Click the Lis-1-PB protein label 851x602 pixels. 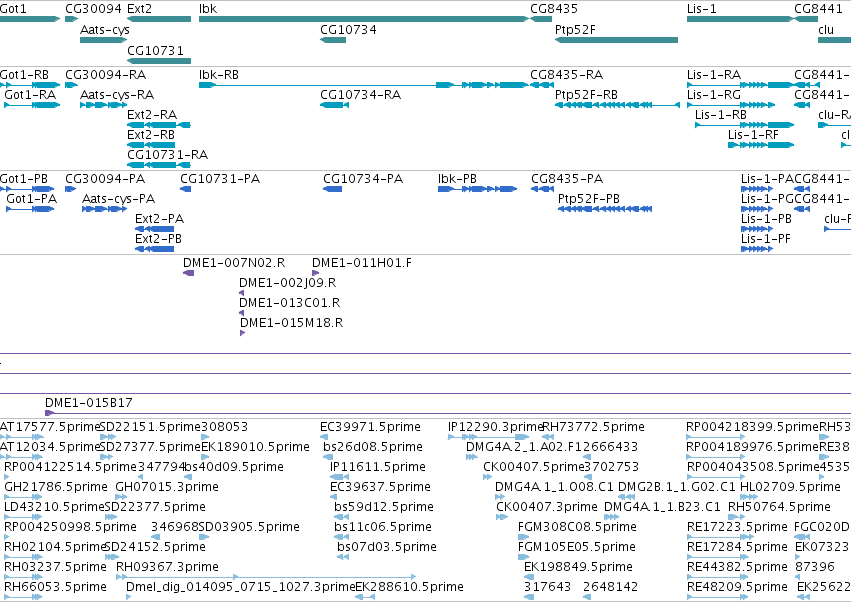tap(766, 219)
